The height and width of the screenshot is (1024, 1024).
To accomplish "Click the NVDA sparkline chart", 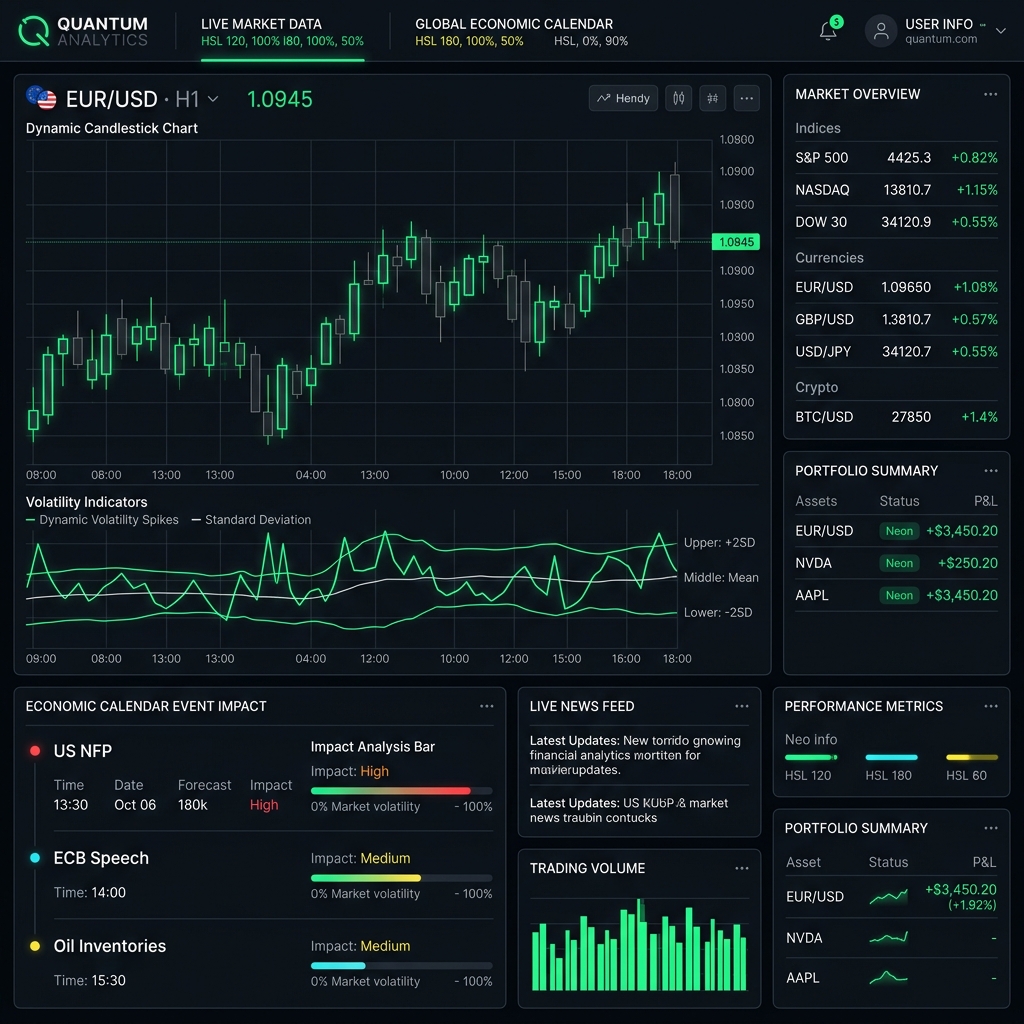I will [888, 938].
